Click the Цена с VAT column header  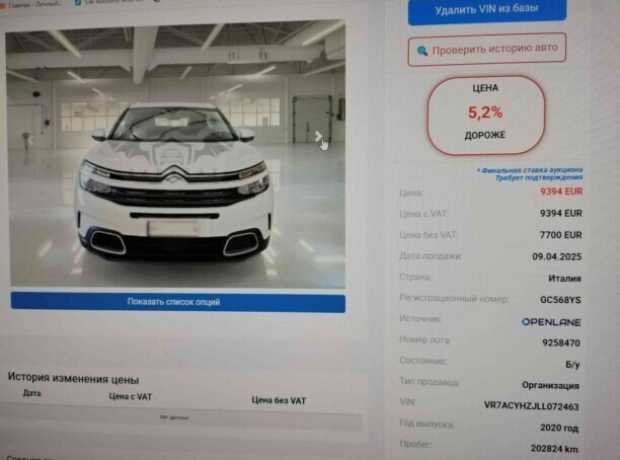click(x=130, y=396)
